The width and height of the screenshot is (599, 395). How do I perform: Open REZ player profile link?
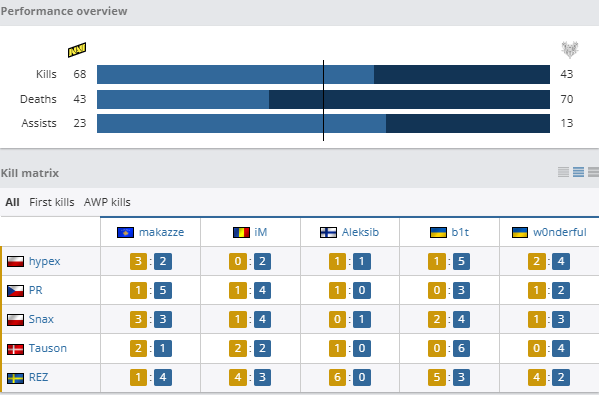(38, 377)
